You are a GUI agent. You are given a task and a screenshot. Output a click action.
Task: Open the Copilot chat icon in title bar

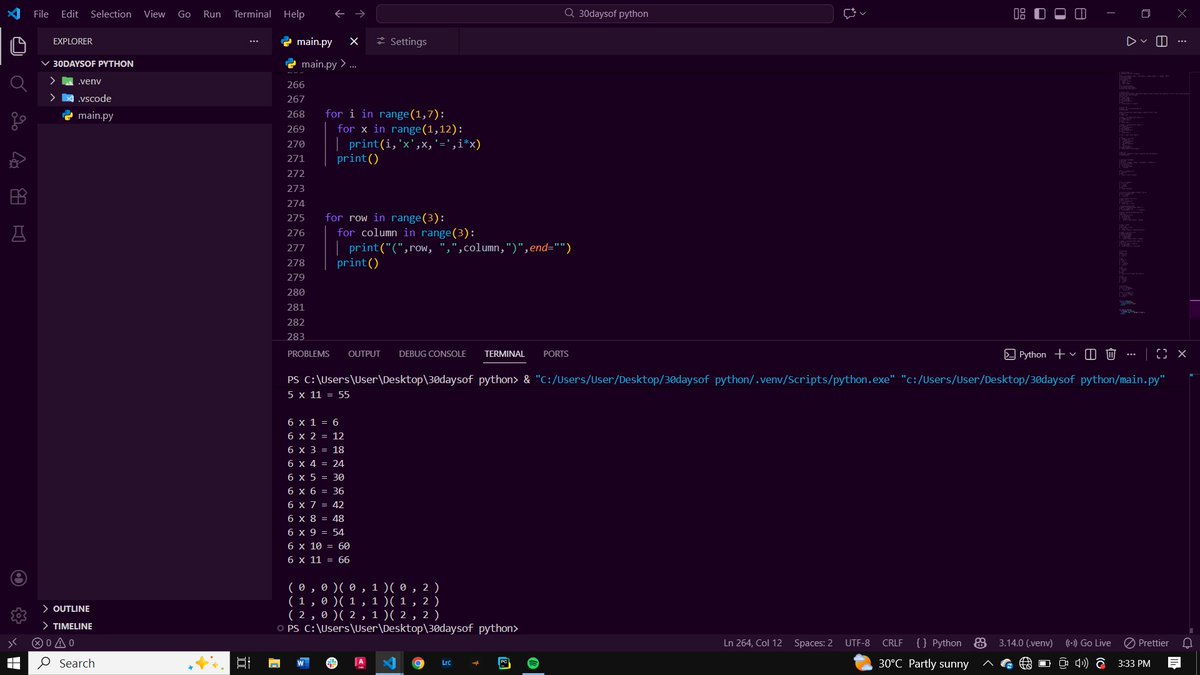[849, 14]
